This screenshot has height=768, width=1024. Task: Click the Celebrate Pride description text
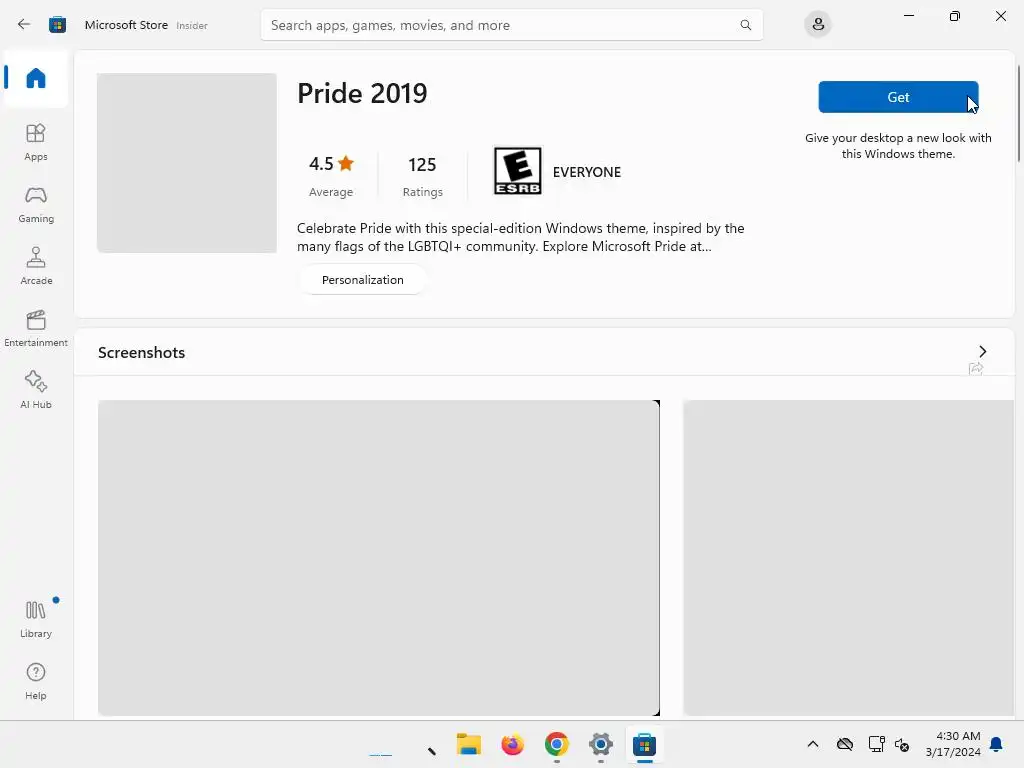pyautogui.click(x=520, y=237)
